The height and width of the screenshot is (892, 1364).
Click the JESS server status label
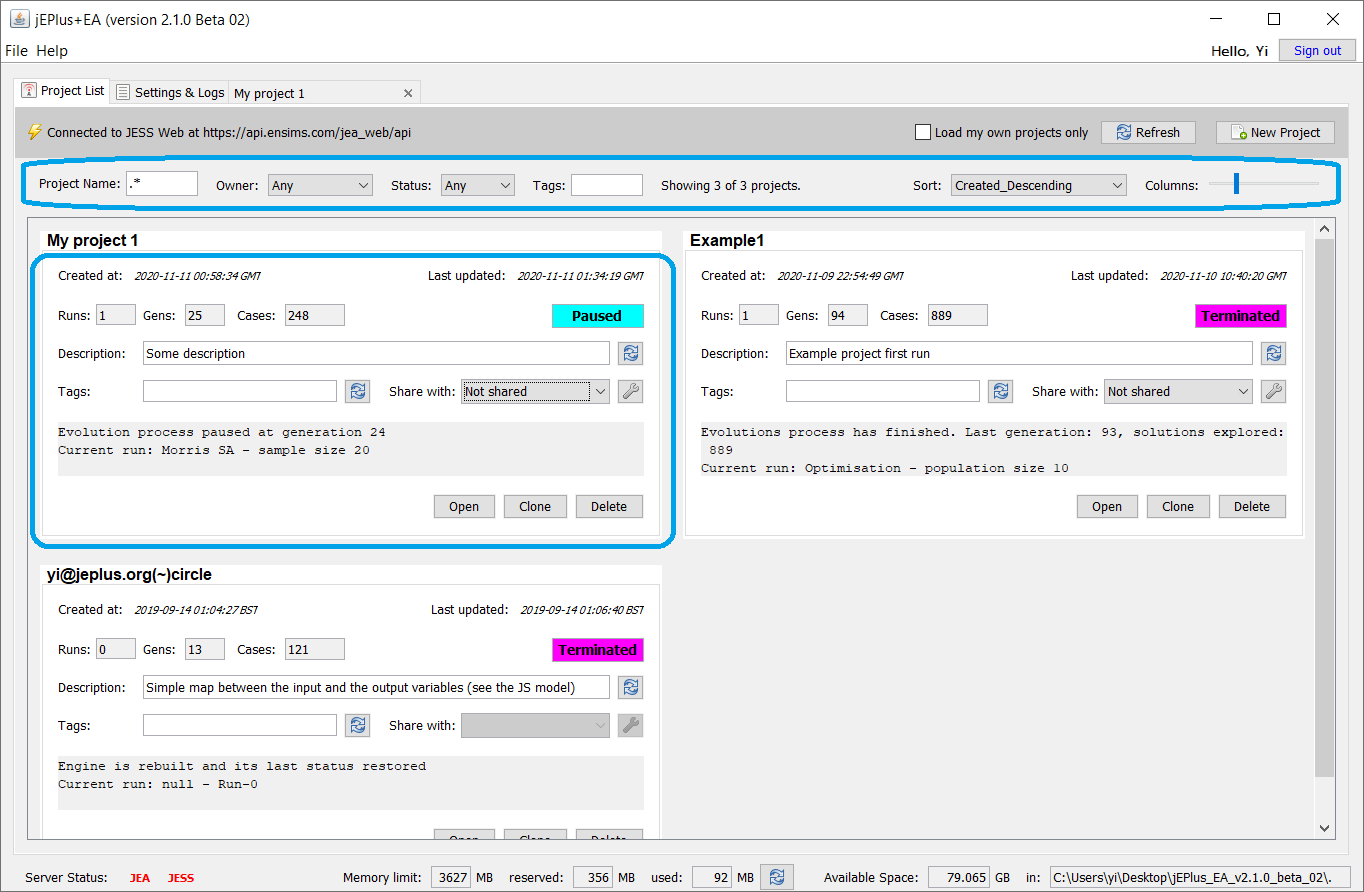click(x=181, y=878)
